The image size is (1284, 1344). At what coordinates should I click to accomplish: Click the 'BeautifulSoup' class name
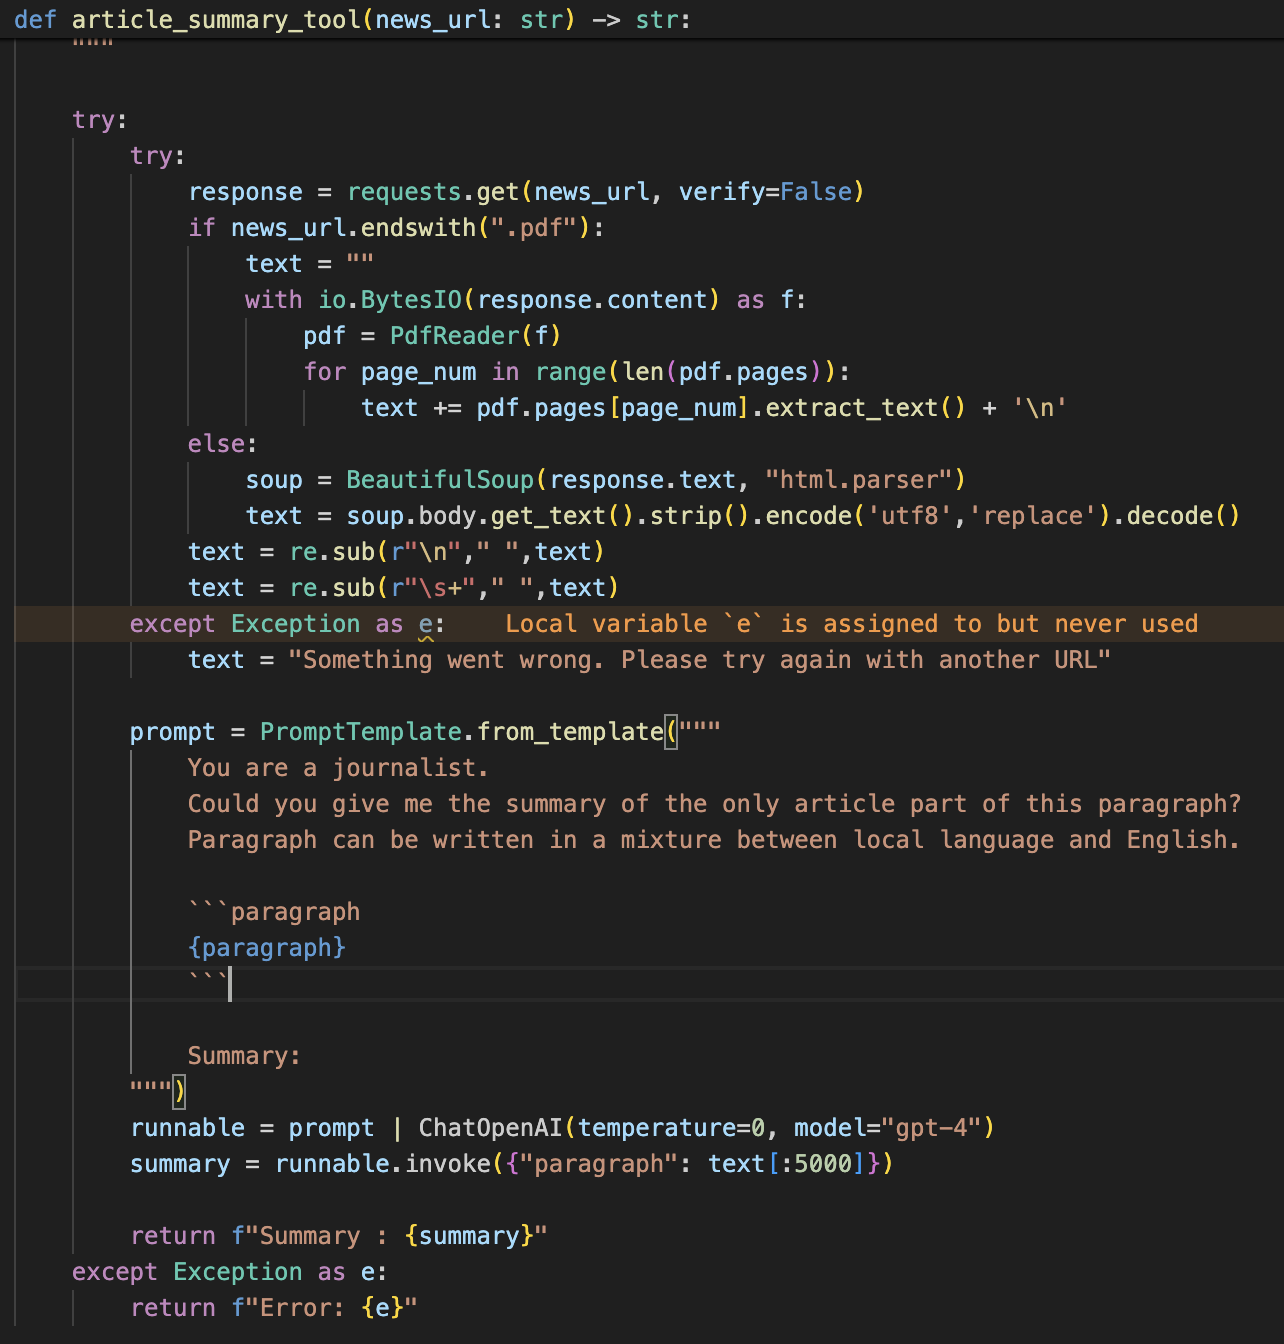441,480
